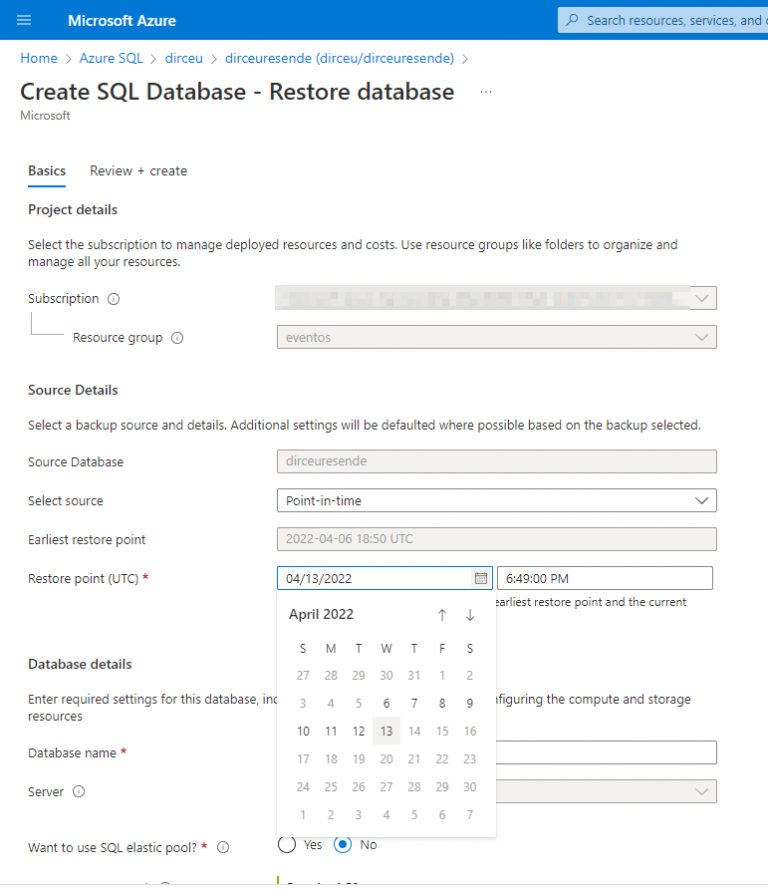Screen dimensions: 768x891
Task: Click the restore time field showing 6:49:00 PM
Action: [x=604, y=578]
